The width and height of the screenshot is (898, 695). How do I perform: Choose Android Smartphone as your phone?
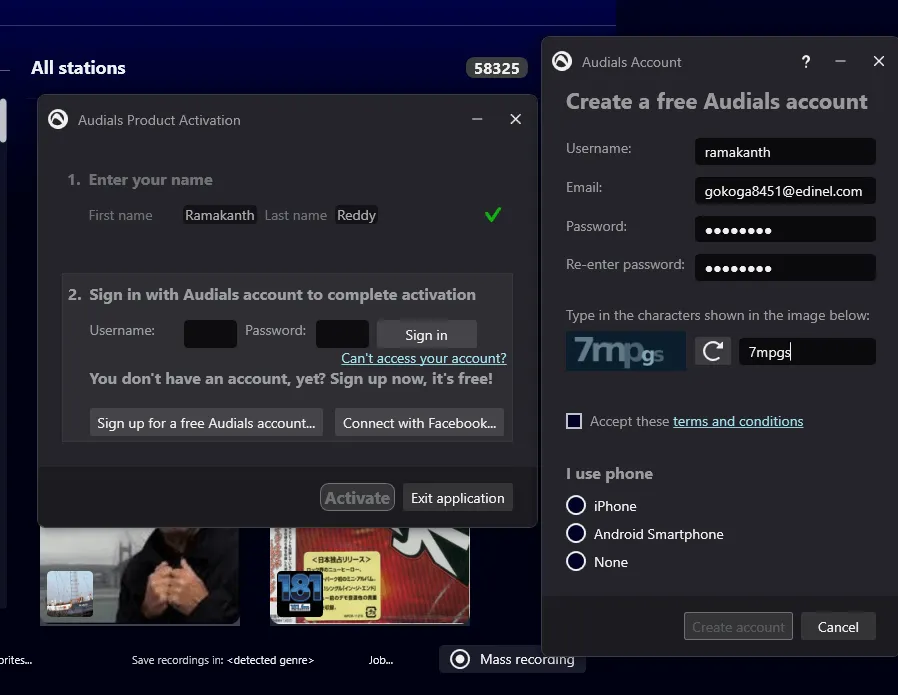[x=576, y=533]
